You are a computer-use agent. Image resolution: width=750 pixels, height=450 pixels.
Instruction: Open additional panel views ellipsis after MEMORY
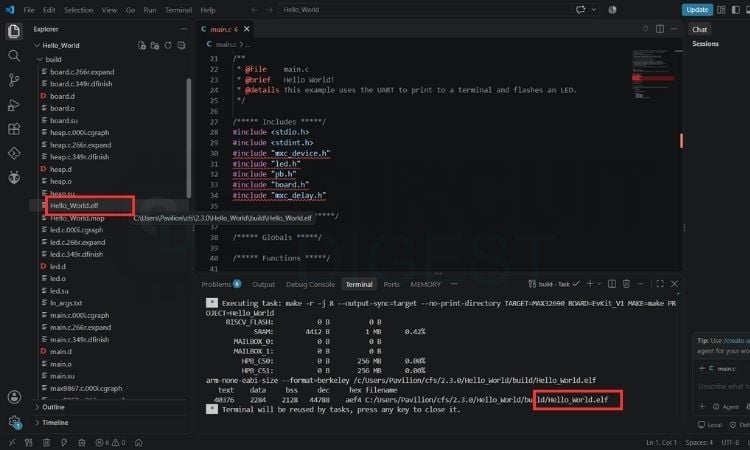(x=454, y=284)
